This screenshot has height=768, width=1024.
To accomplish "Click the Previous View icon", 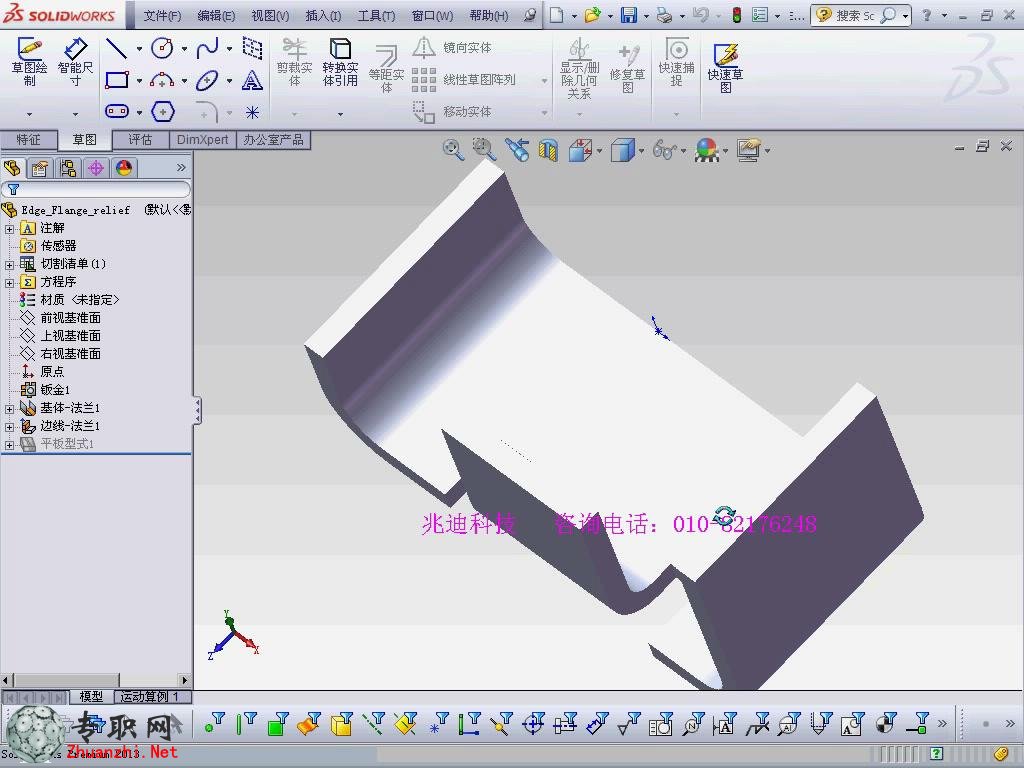I will [x=517, y=150].
